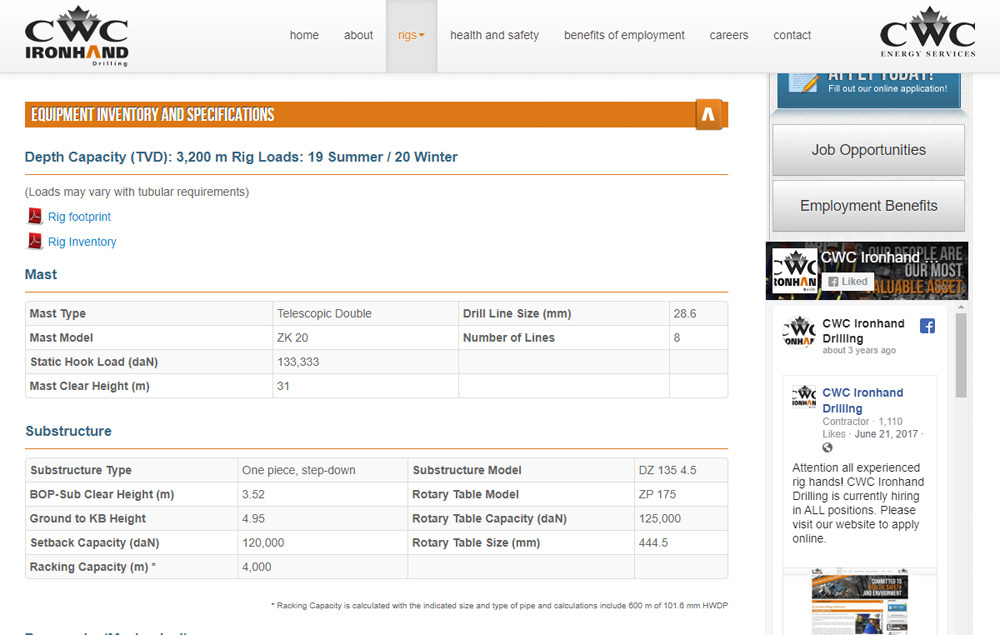Click the '133,333' static hook load value
The height and width of the screenshot is (635, 1000).
pyautogui.click(x=298, y=362)
